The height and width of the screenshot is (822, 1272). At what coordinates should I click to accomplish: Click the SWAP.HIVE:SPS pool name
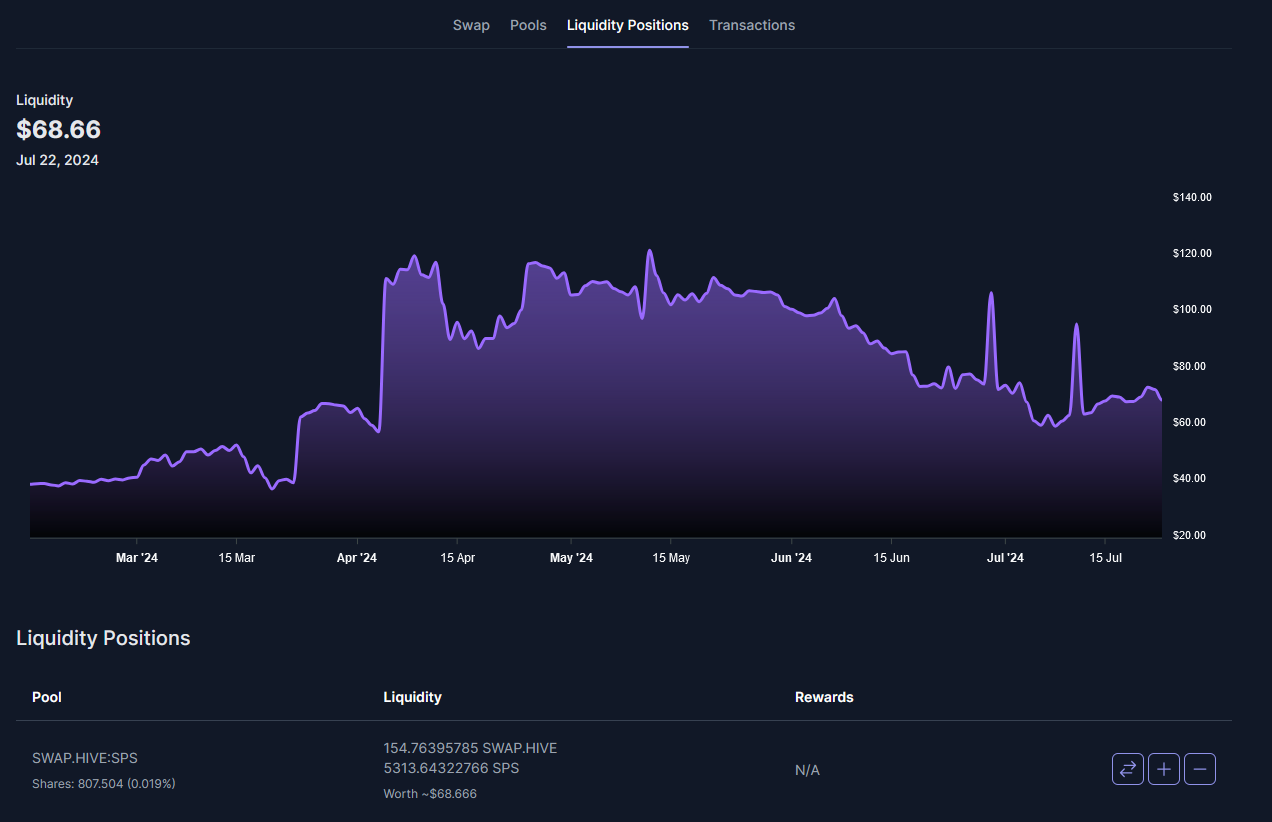pos(85,758)
